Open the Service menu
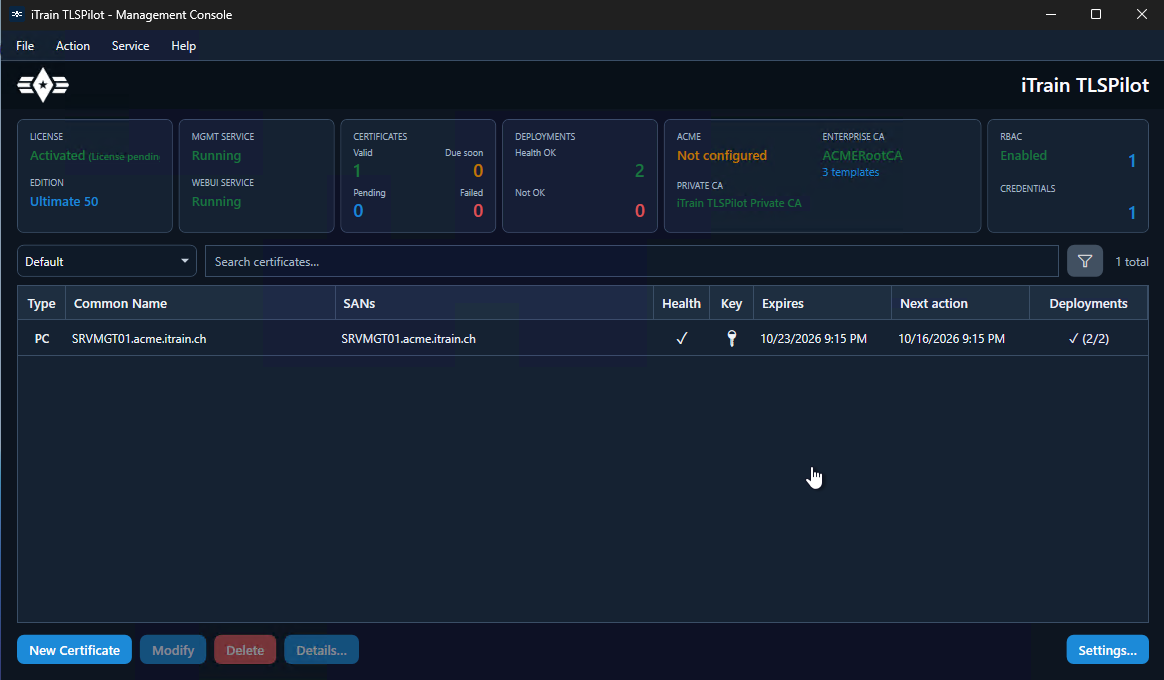This screenshot has height=680, width=1164. tap(131, 46)
